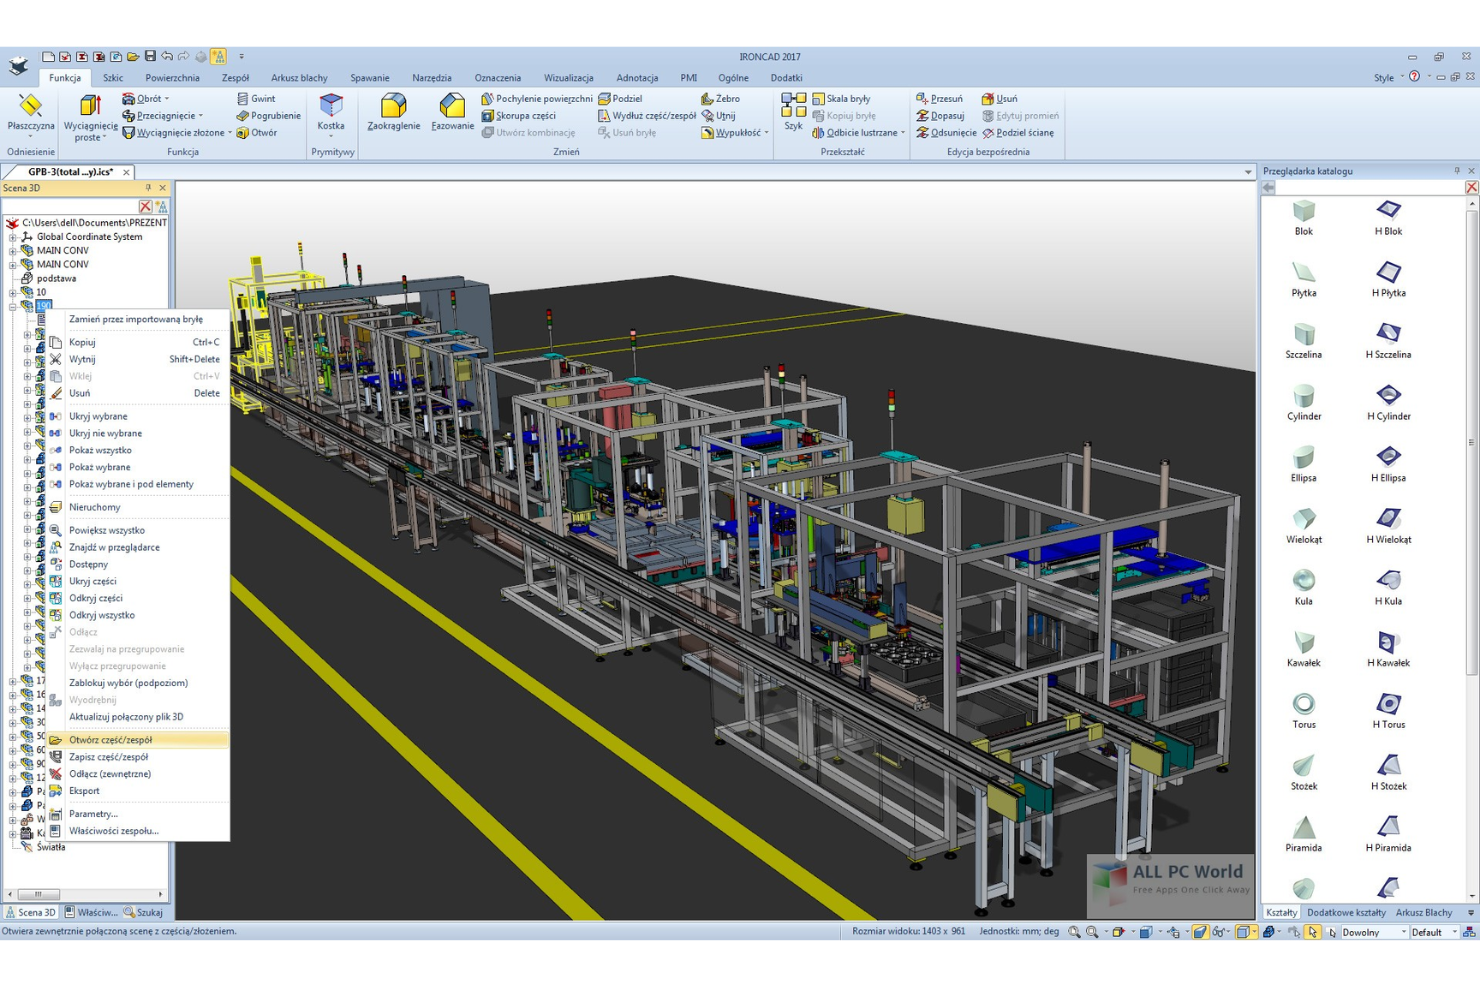Click the help question mark icon
The image size is (1480, 987).
tap(1414, 77)
